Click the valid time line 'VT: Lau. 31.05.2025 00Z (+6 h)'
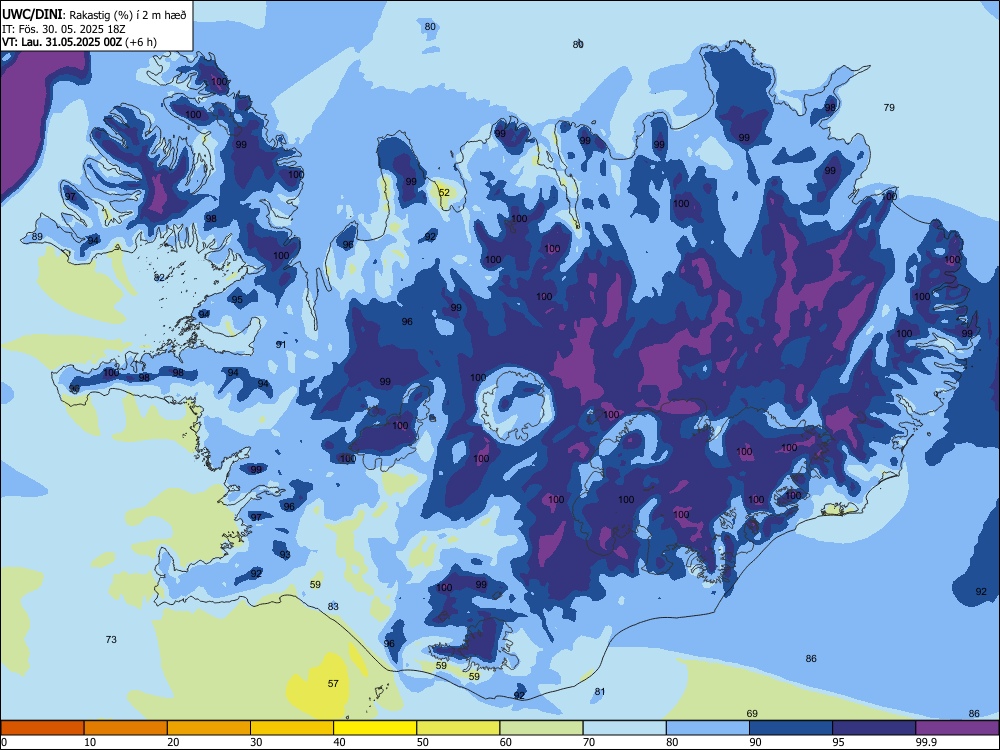The width and height of the screenshot is (1000, 750). 79,42
